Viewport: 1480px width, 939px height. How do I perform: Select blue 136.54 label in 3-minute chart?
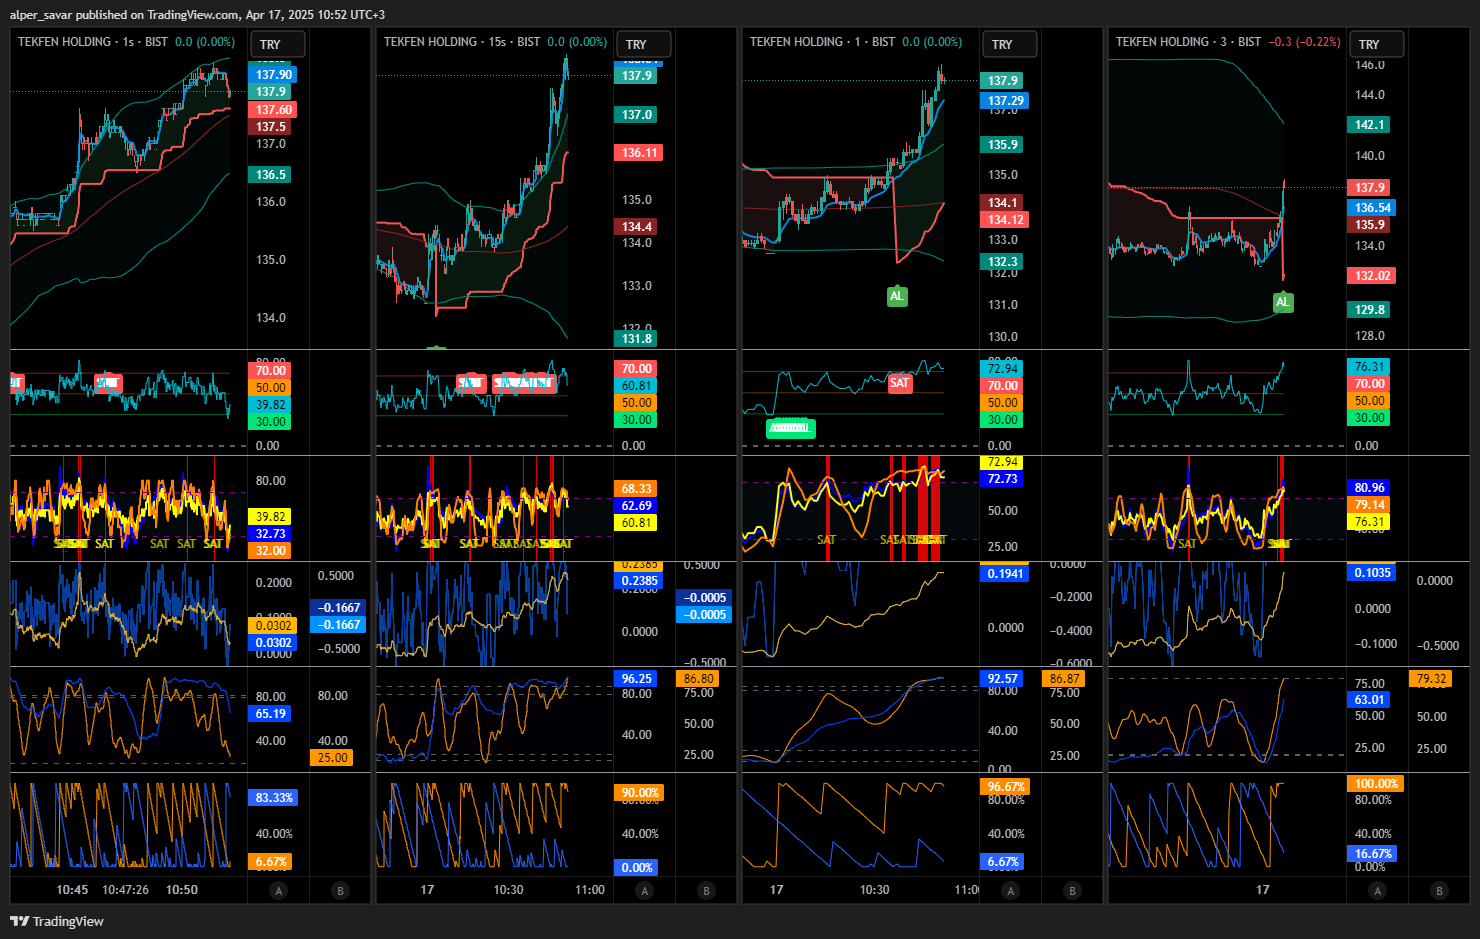pyautogui.click(x=1372, y=208)
